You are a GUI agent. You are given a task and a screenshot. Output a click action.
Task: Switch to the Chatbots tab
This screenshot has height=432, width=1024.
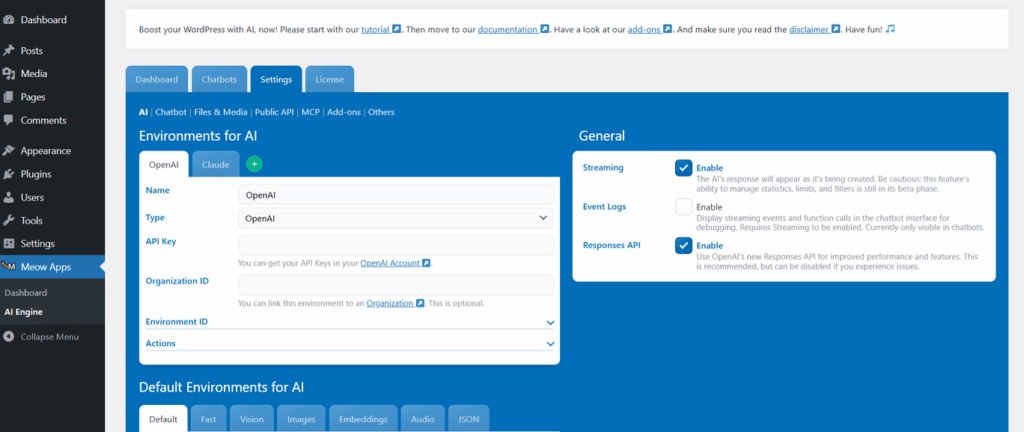tap(218, 79)
